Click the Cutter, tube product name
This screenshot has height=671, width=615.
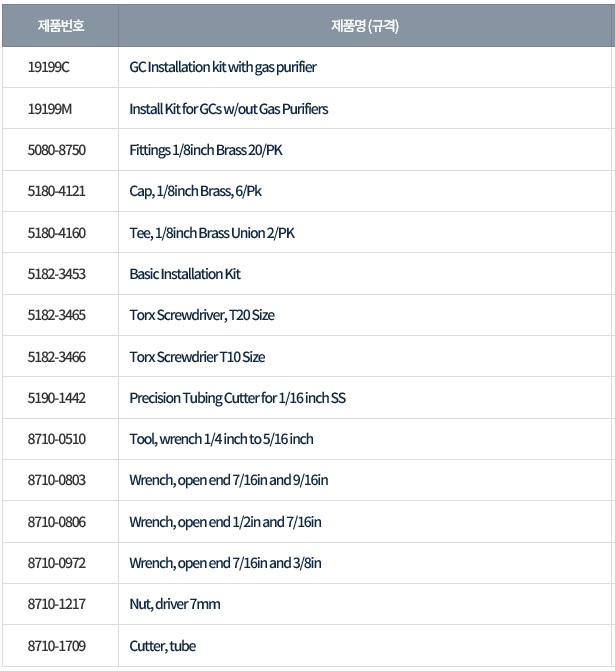click(x=163, y=646)
